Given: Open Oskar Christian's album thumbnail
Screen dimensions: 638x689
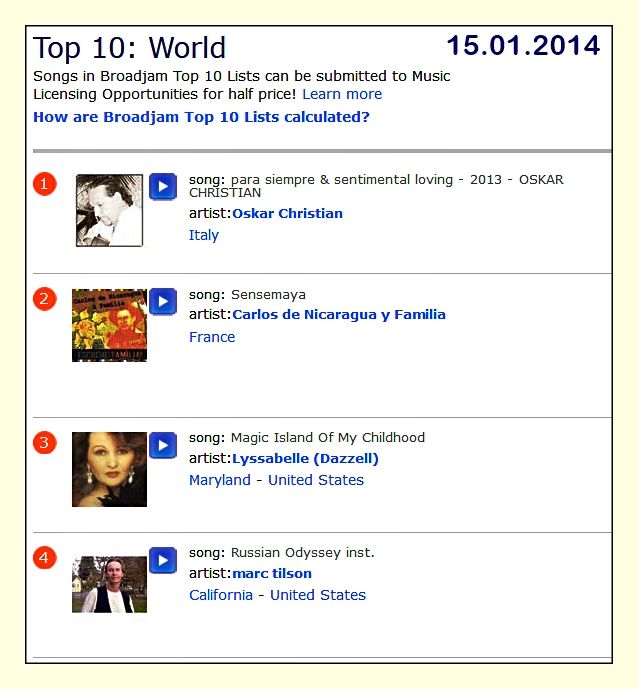Looking at the screenshot, I should pyautogui.click(x=109, y=210).
